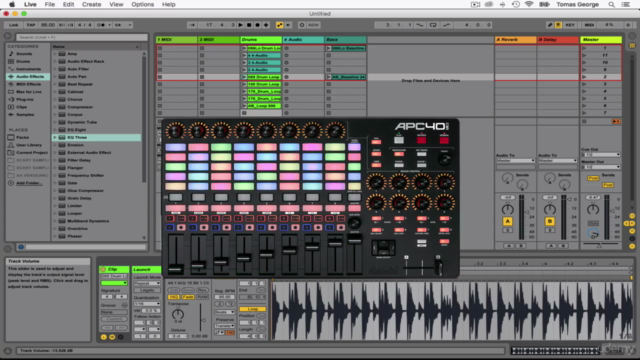Toggle the KEY map mode switch
This screenshot has width=640, height=360.
pos(570,25)
